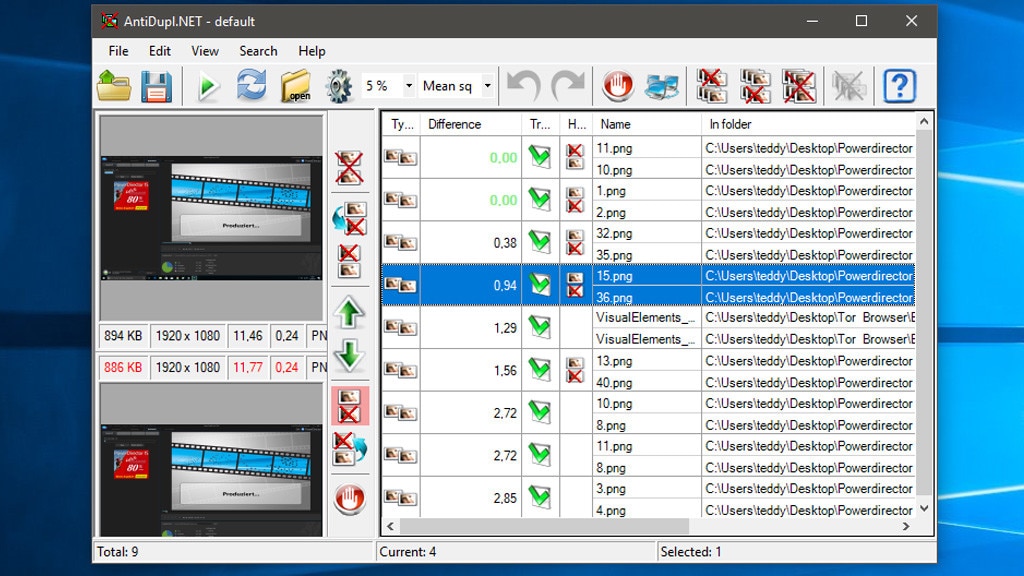
Task: Start the duplicate search with green play
Action: click(x=208, y=86)
